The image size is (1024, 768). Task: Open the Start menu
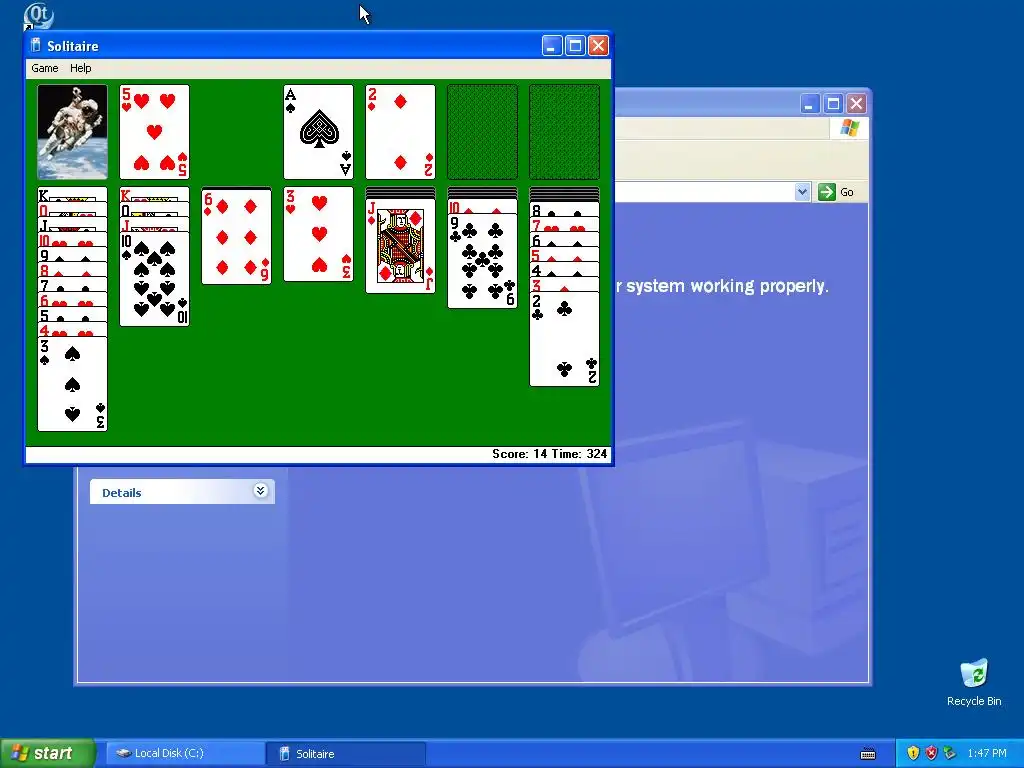coord(47,753)
